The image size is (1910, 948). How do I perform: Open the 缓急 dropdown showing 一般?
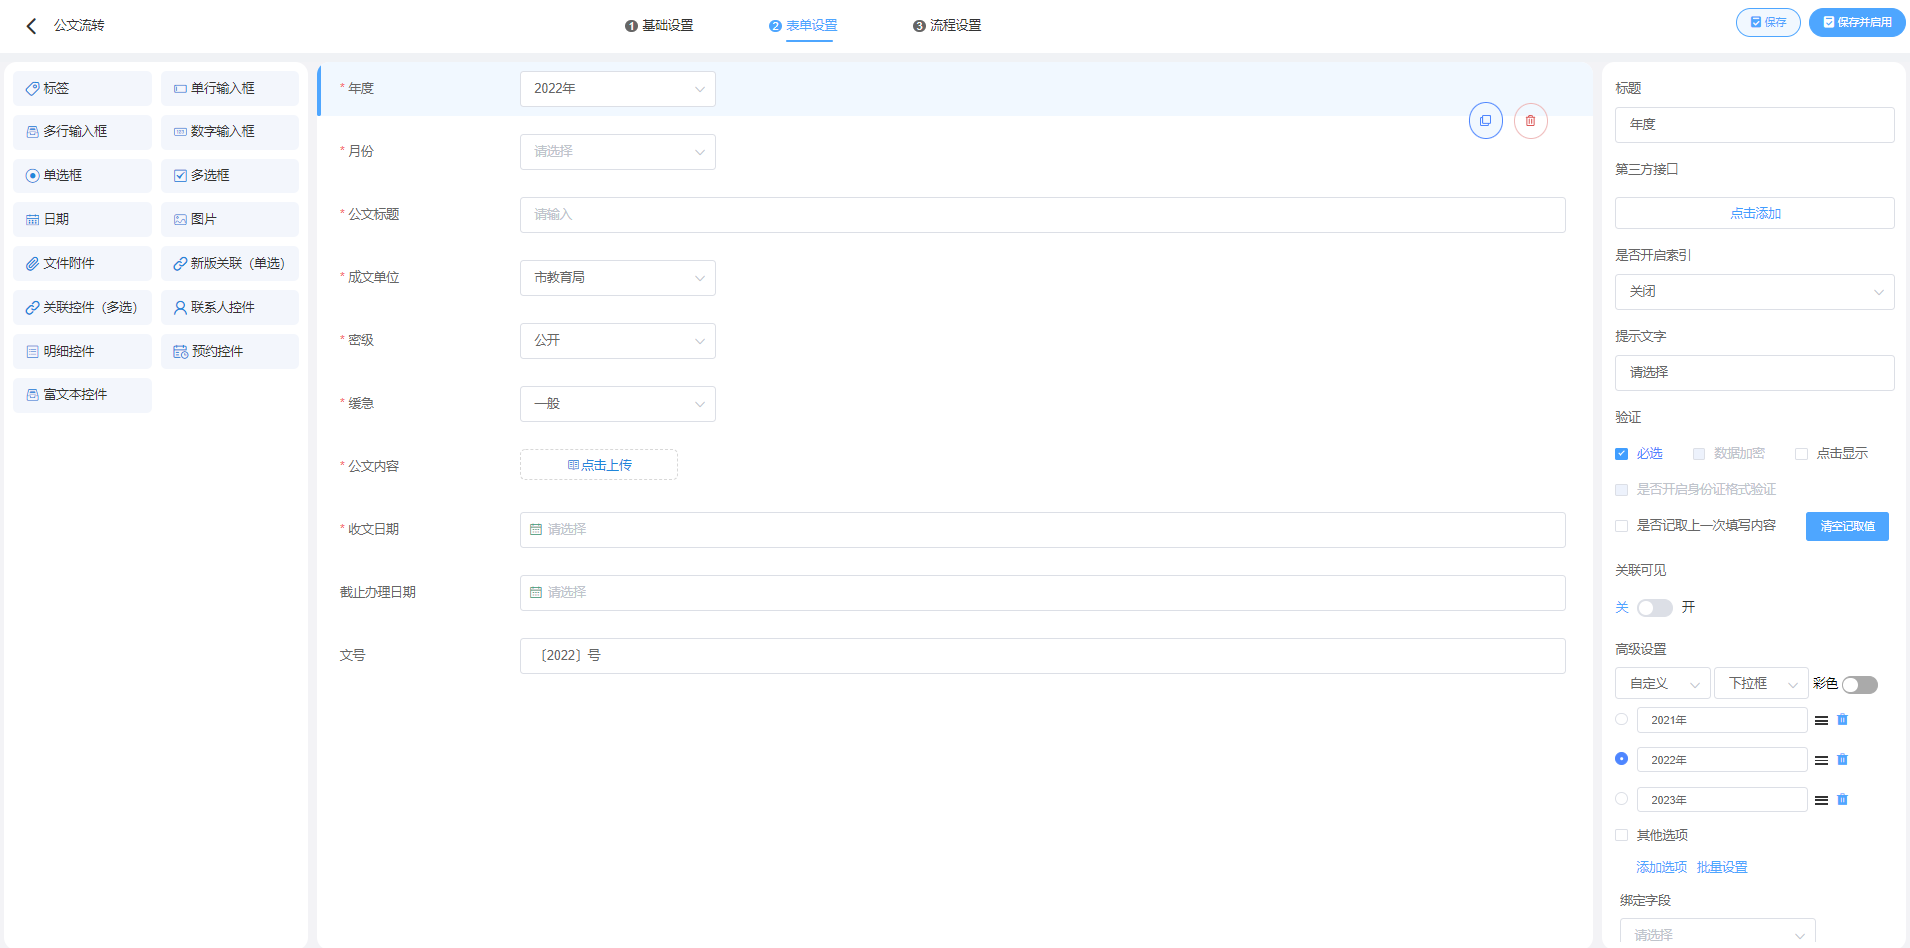(x=618, y=404)
